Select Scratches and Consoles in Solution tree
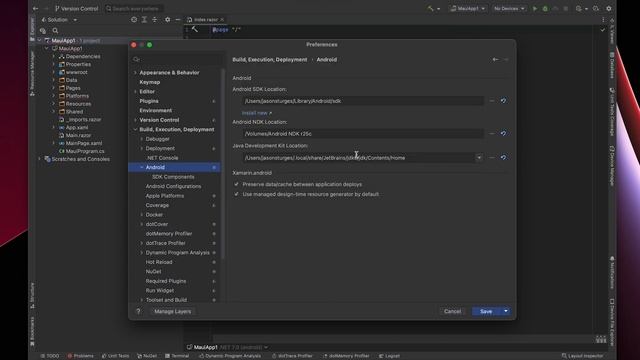This screenshot has width=640, height=360. point(80,159)
